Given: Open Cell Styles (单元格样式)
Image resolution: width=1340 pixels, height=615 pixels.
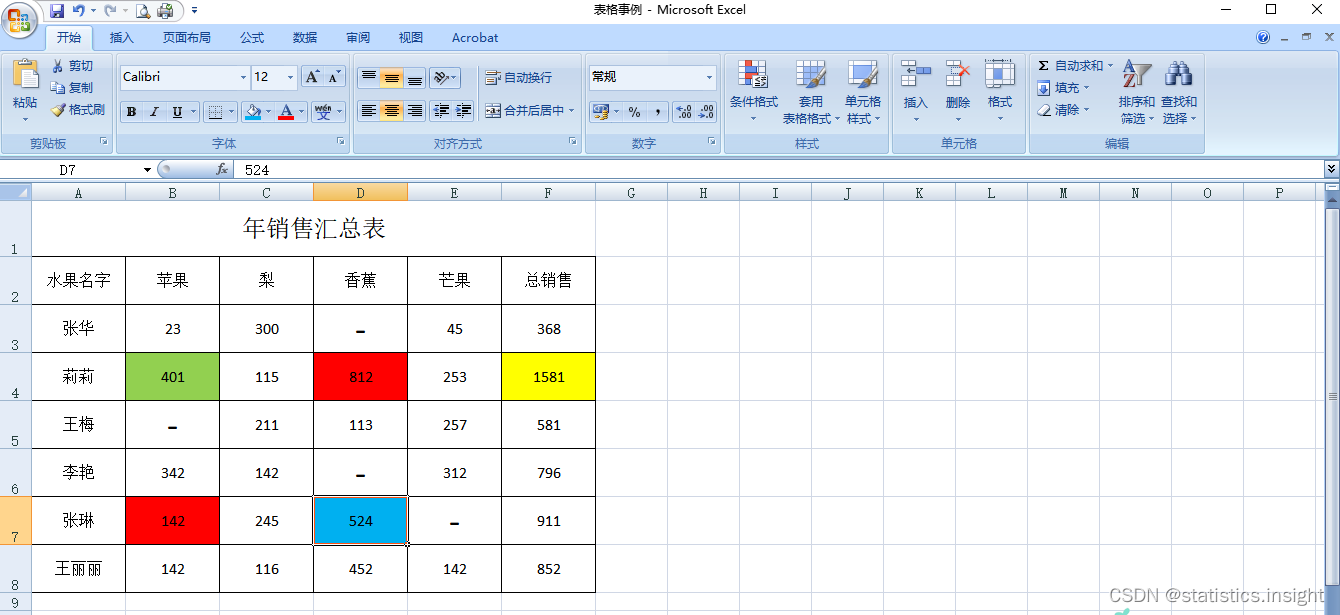Looking at the screenshot, I should pyautogui.click(x=863, y=91).
